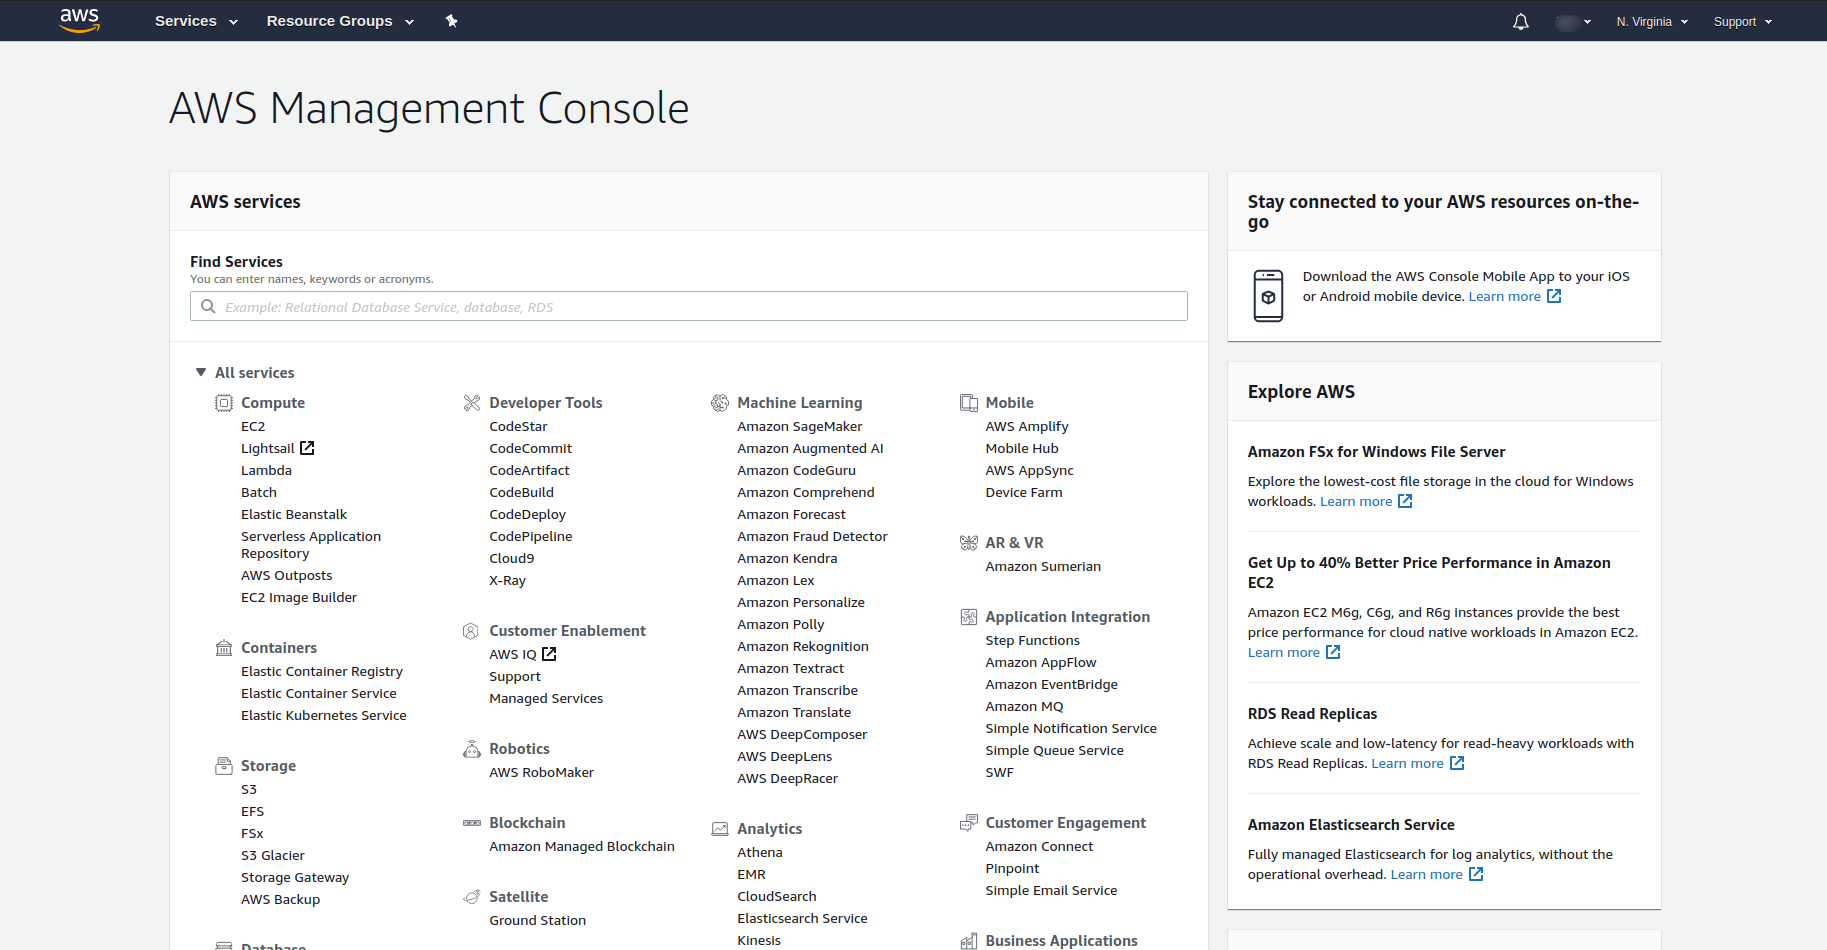Open the Resource Groups dropdown
The image size is (1827, 950).
pyautogui.click(x=340, y=21)
